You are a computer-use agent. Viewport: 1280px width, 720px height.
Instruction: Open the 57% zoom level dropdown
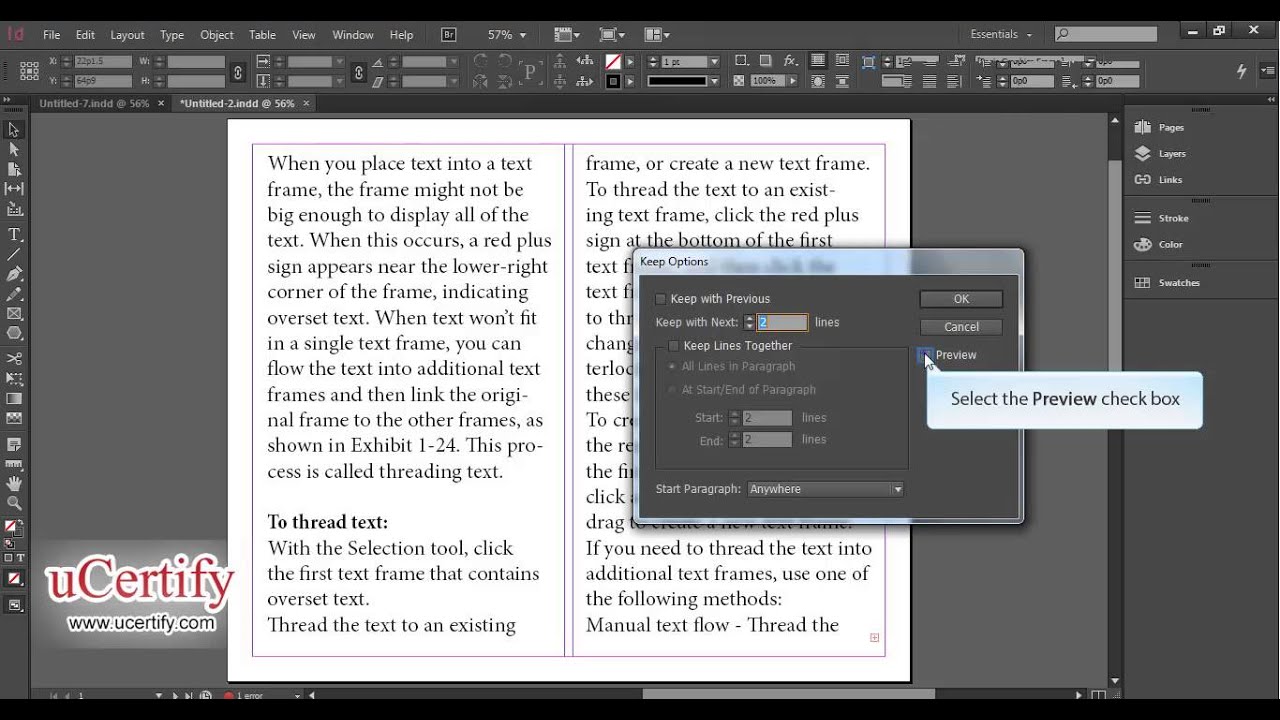coord(507,35)
